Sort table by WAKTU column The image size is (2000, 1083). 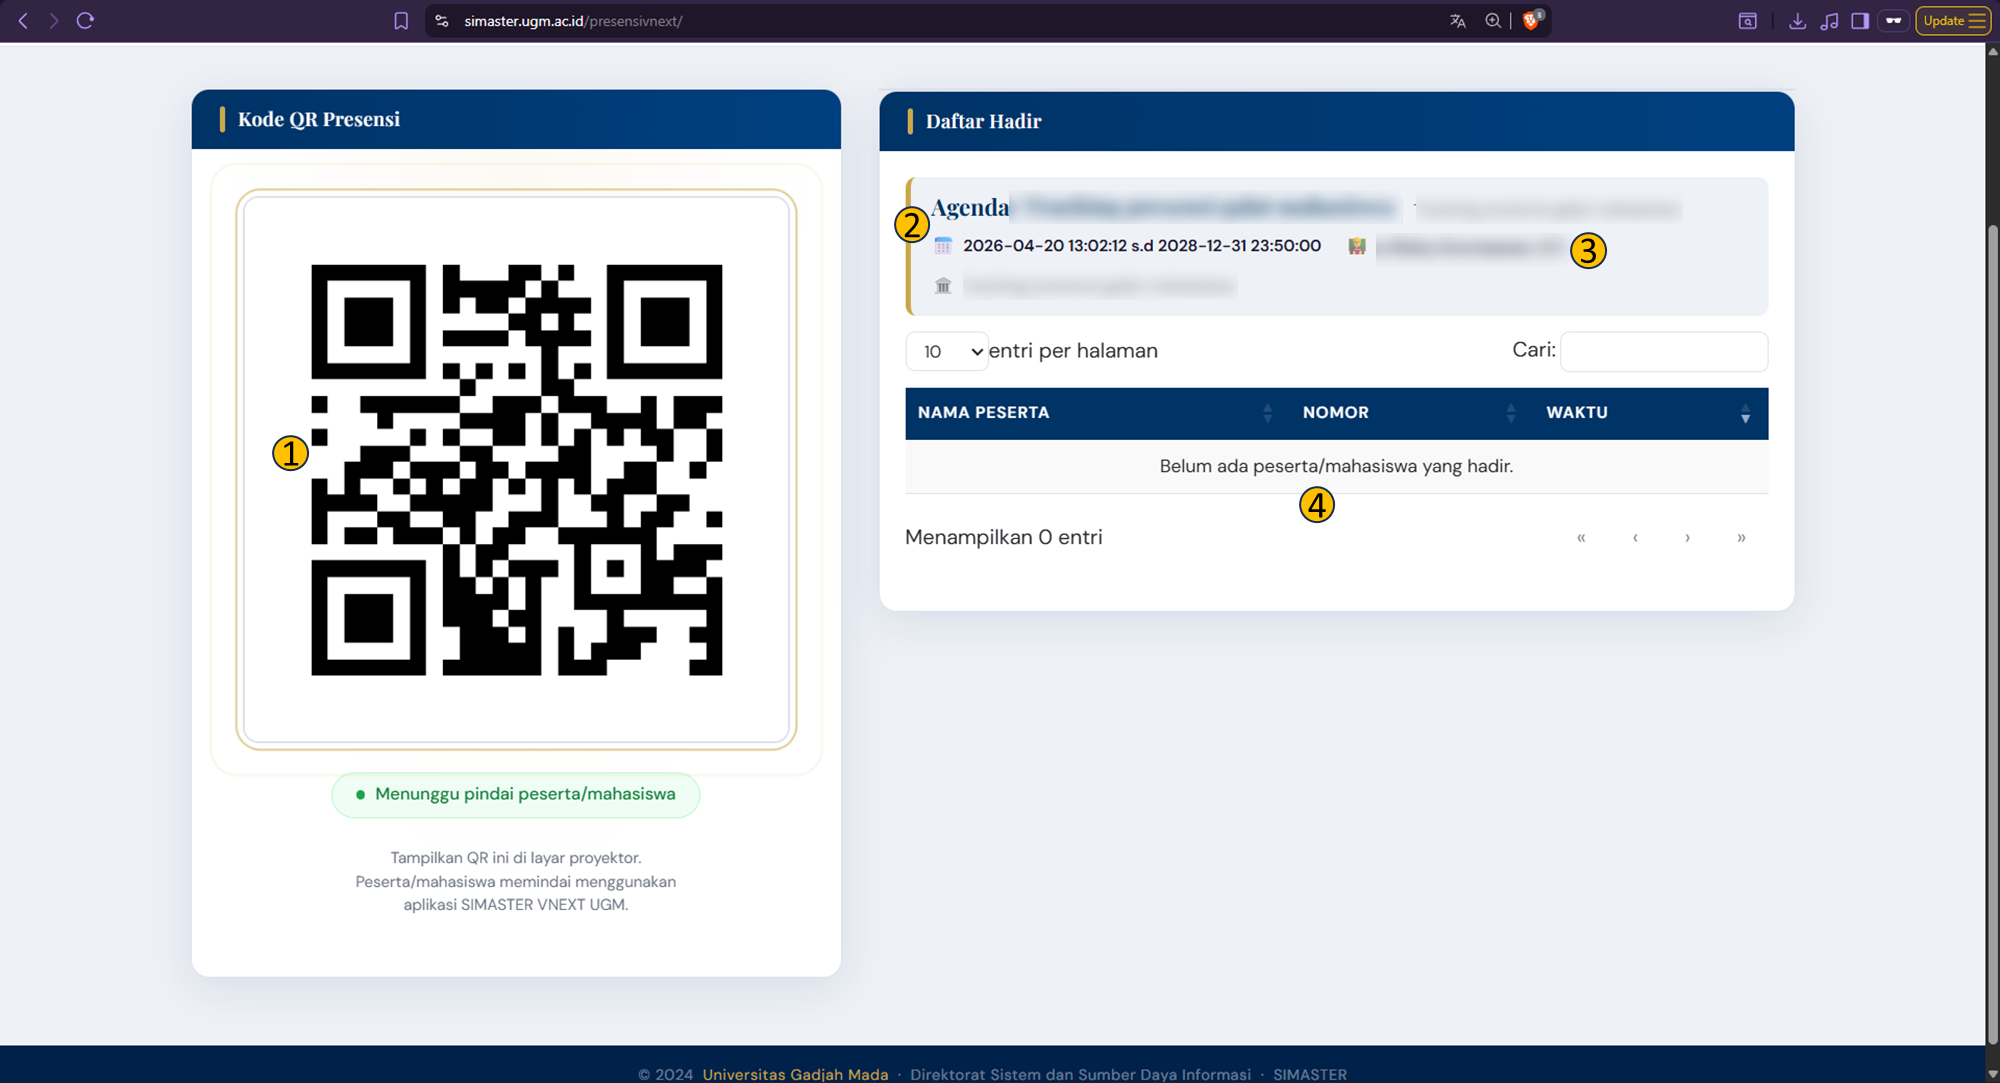point(1577,413)
